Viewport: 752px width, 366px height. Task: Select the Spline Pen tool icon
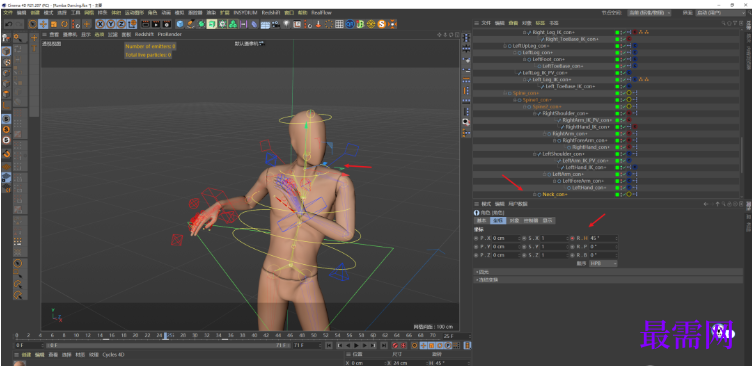click(x=190, y=24)
